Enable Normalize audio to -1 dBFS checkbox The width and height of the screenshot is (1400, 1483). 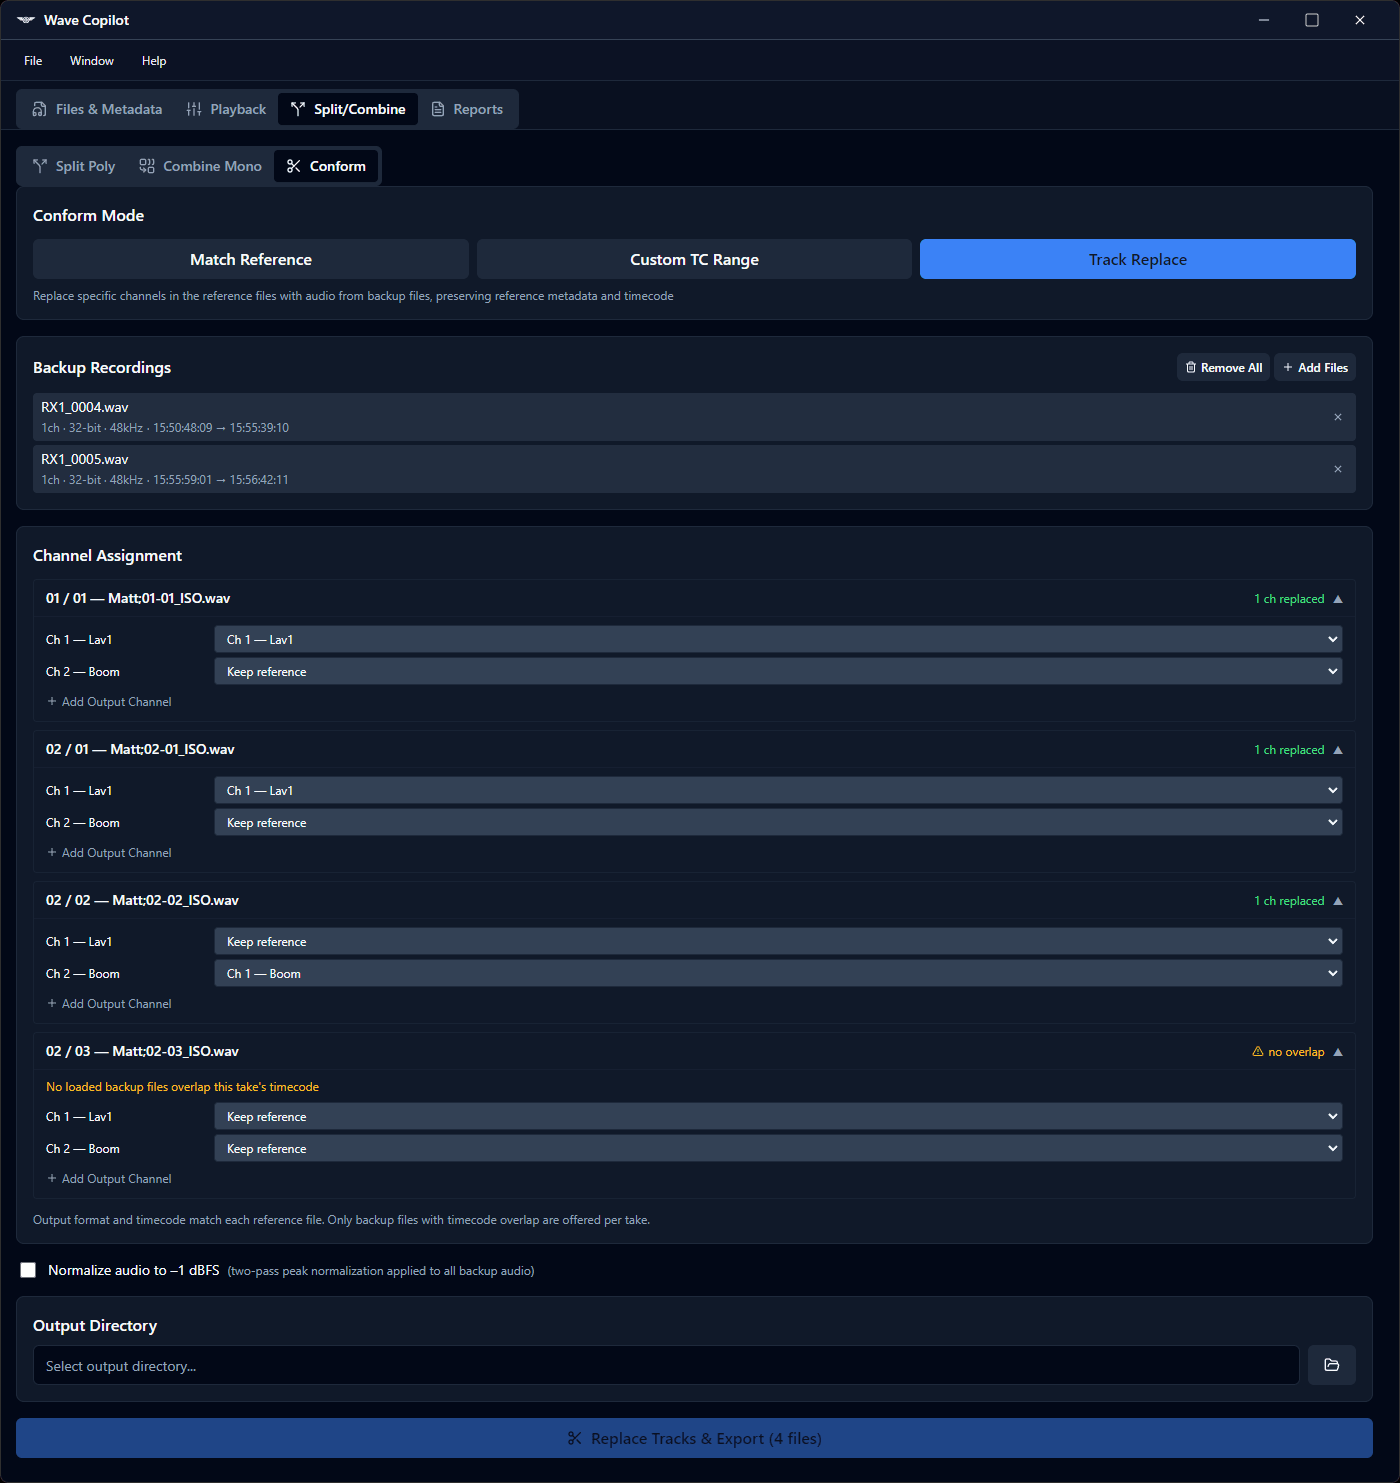click(28, 1270)
